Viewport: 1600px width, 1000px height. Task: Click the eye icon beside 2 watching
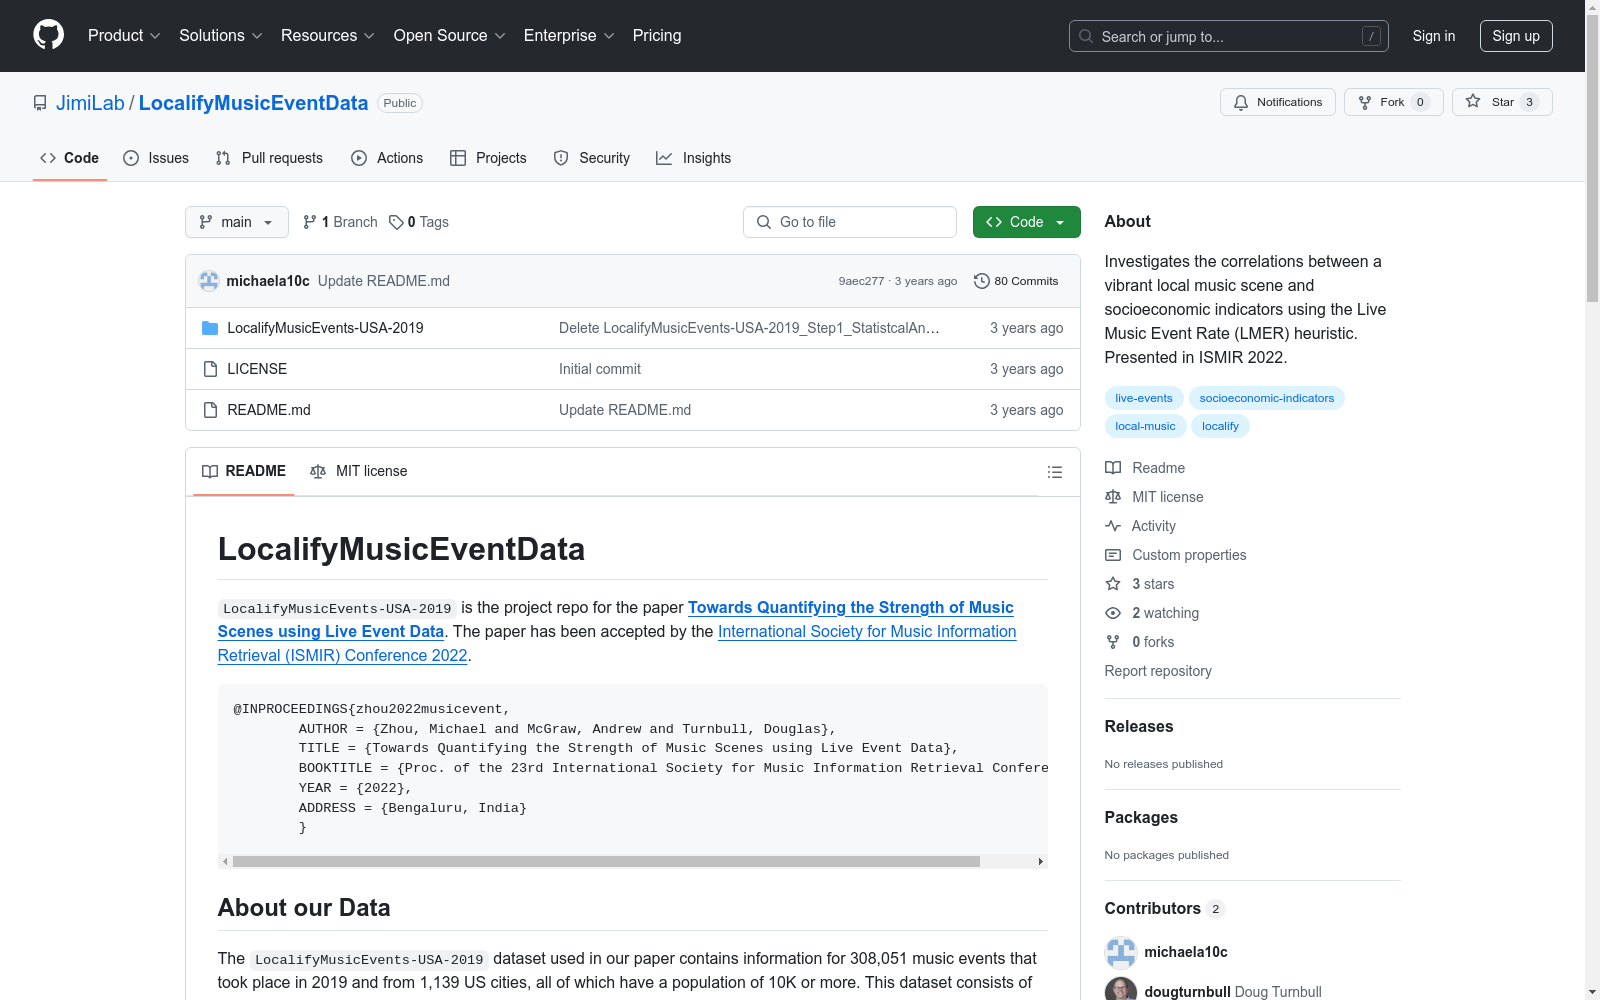click(x=1113, y=613)
